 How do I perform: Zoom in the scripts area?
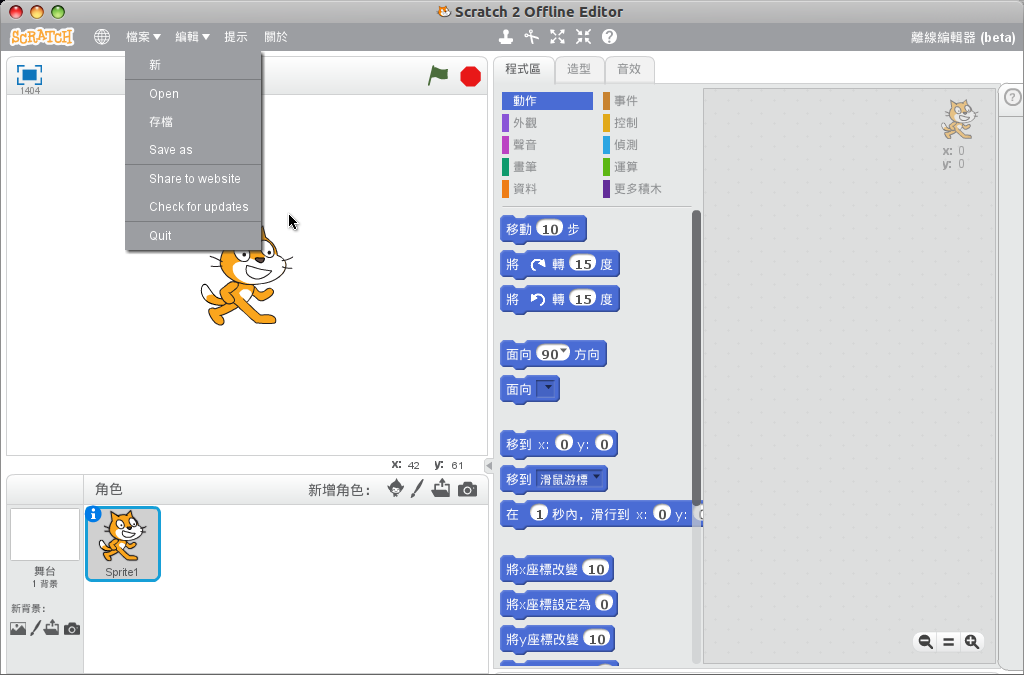point(972,642)
